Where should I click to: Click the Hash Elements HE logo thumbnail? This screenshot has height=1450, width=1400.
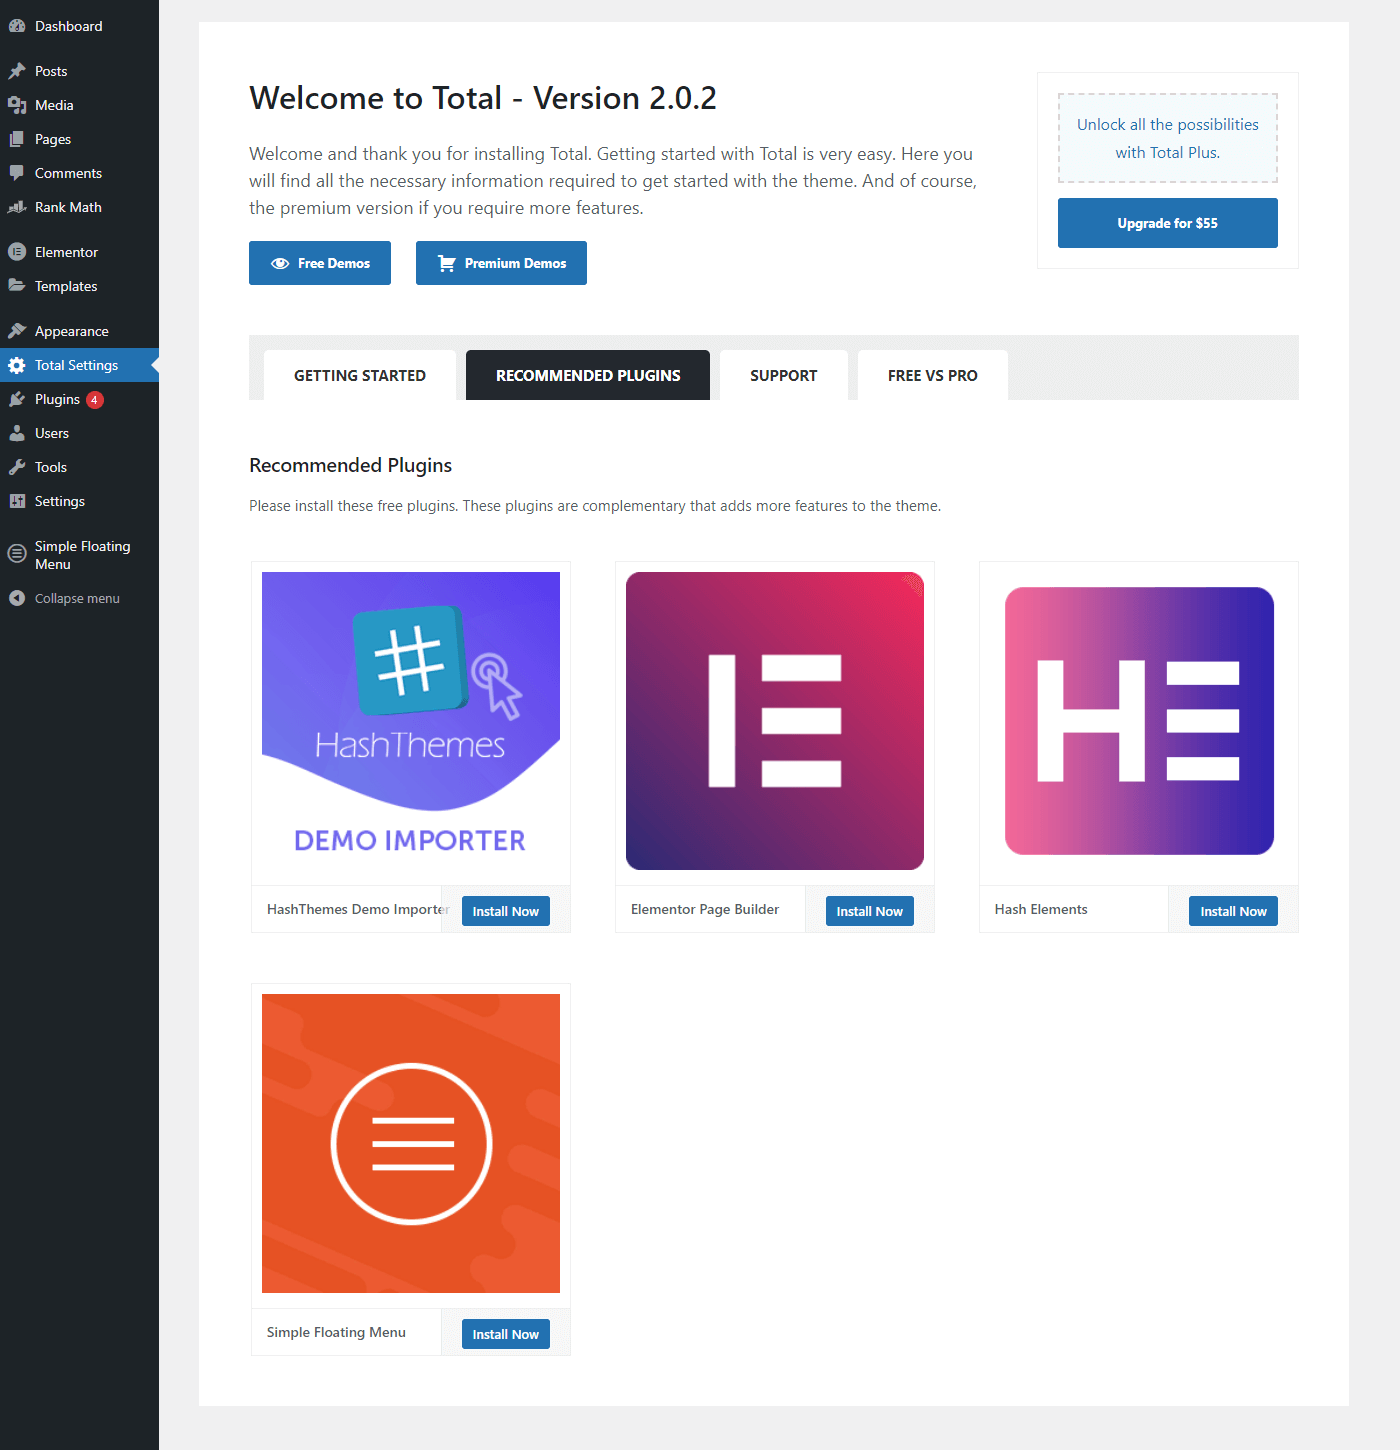coord(1139,721)
